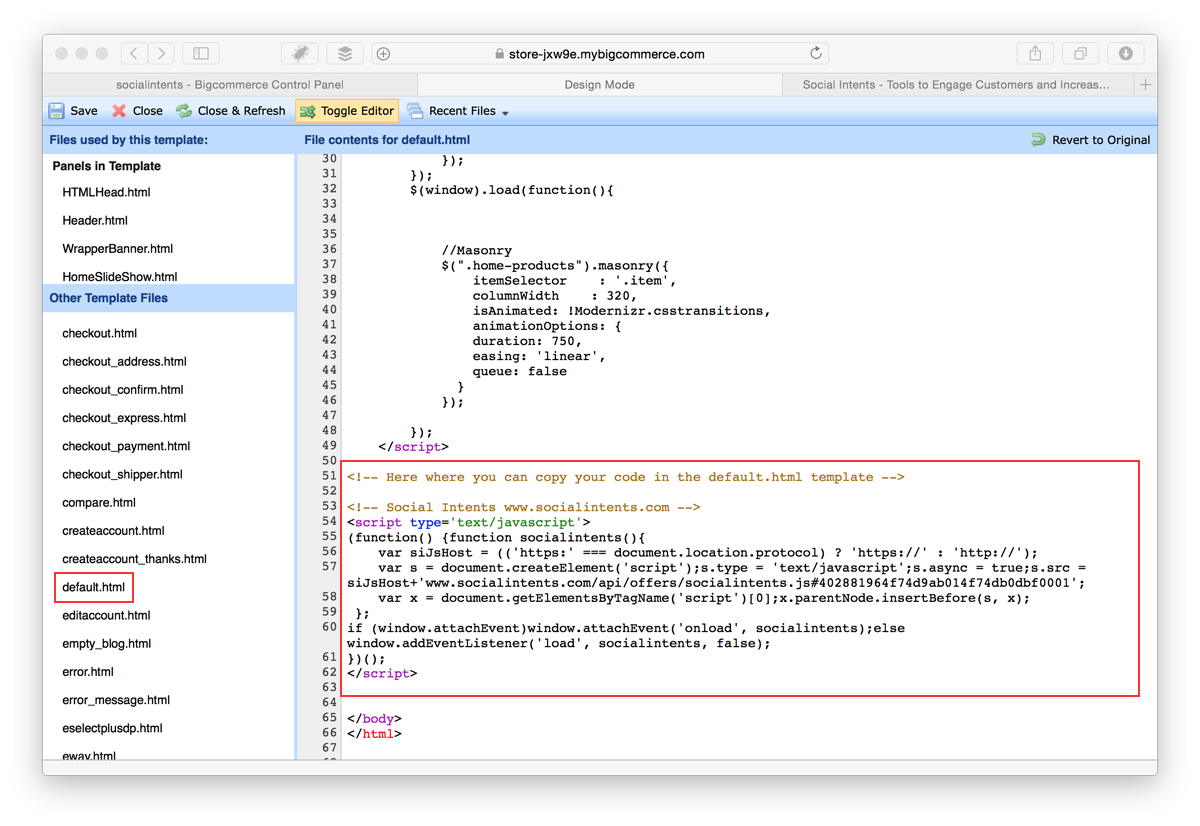This screenshot has width=1200, height=826.
Task: Open compare.html template file
Action: coord(98,502)
